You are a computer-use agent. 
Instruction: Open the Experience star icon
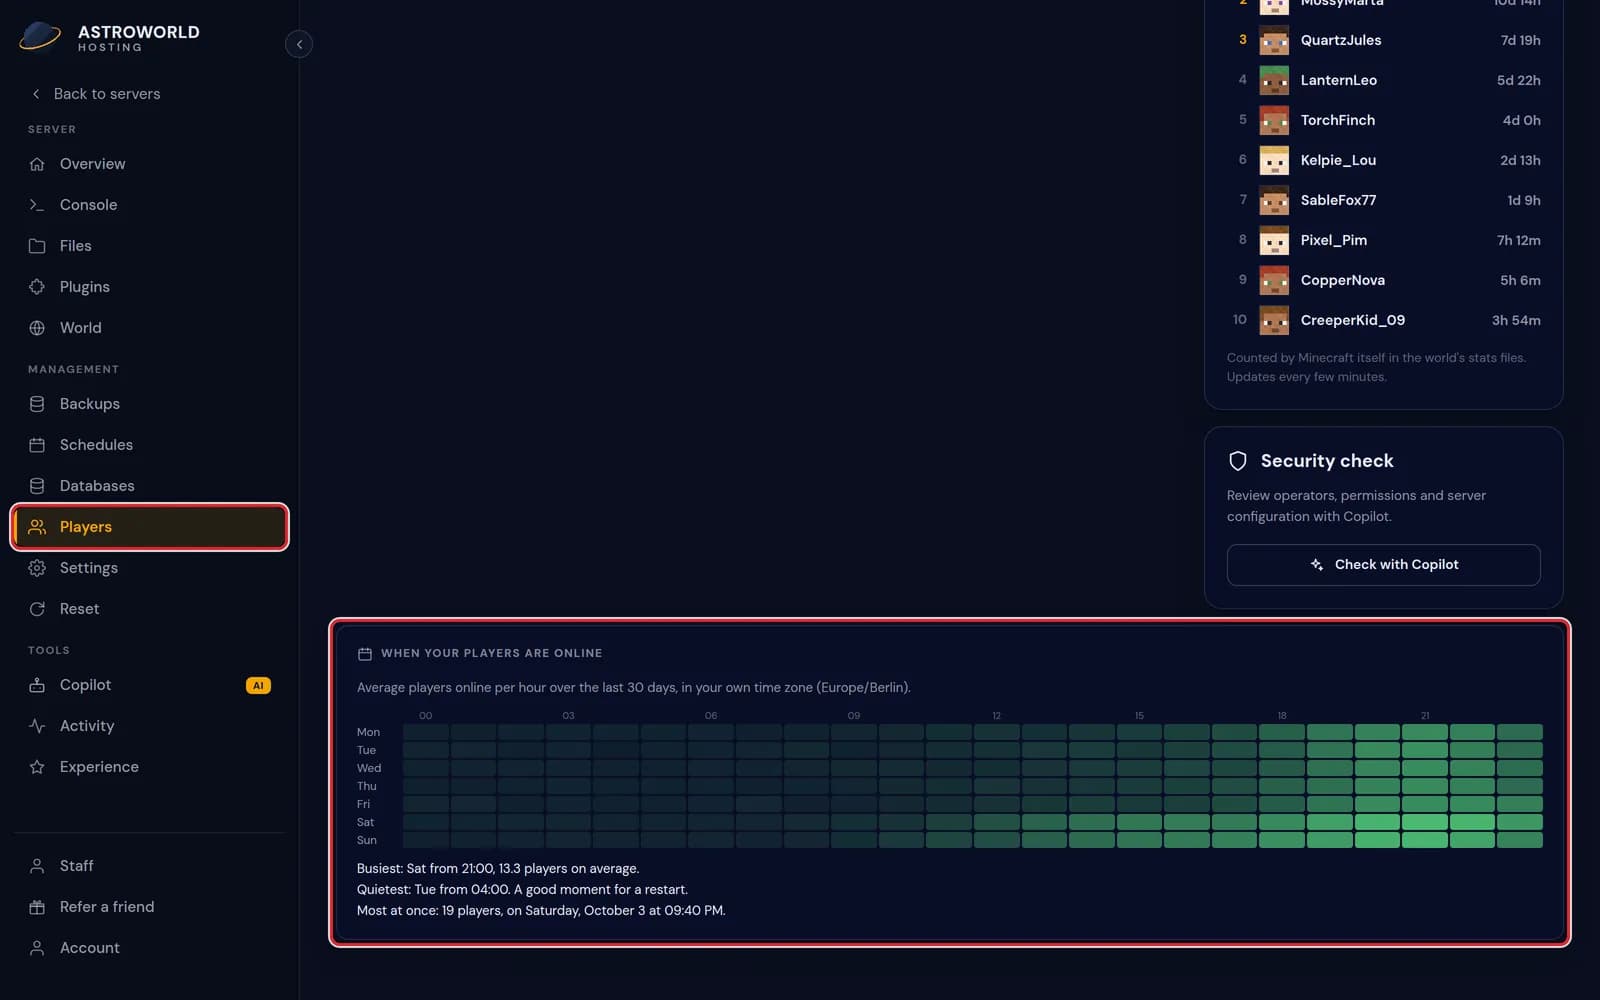pyautogui.click(x=37, y=767)
